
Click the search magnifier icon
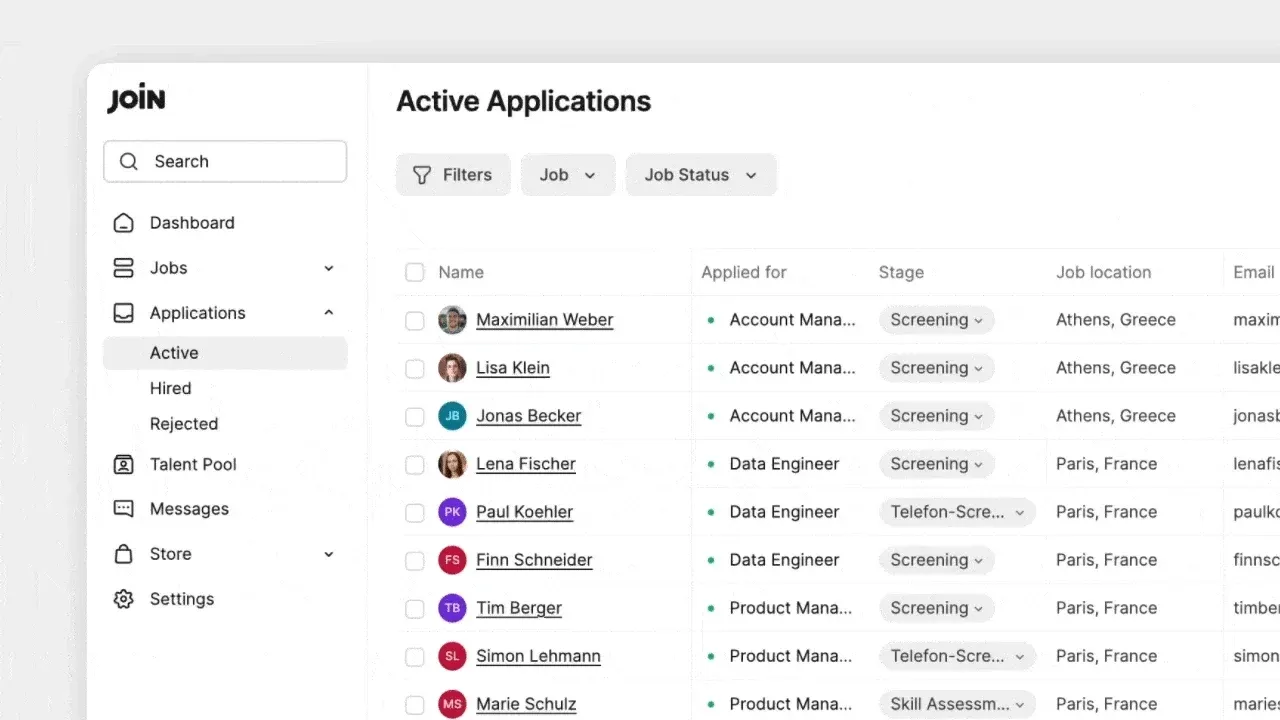[x=129, y=161]
